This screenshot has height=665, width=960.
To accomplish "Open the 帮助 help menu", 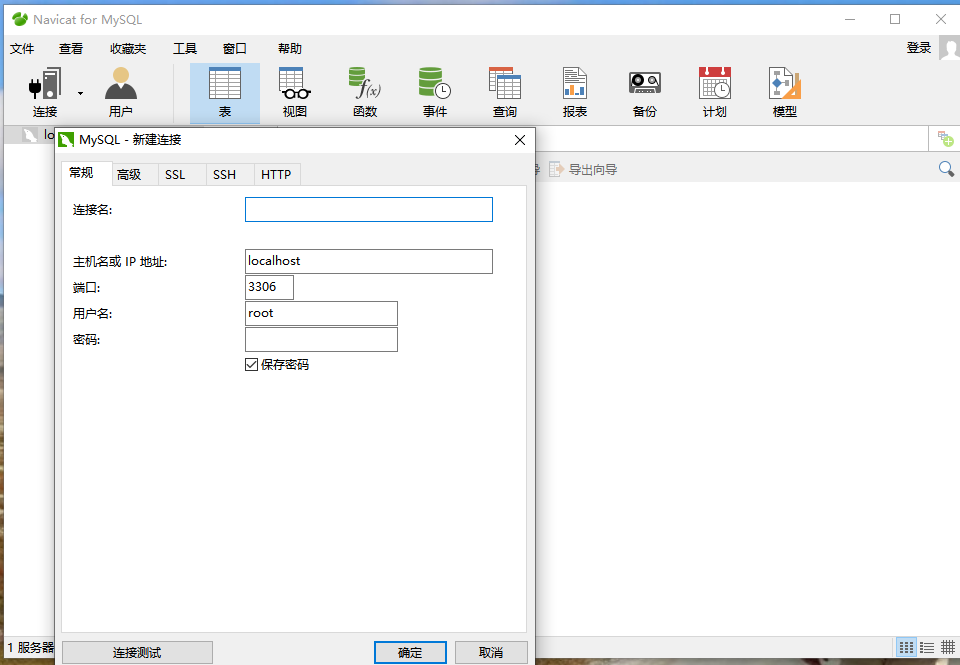I will [x=290, y=48].
